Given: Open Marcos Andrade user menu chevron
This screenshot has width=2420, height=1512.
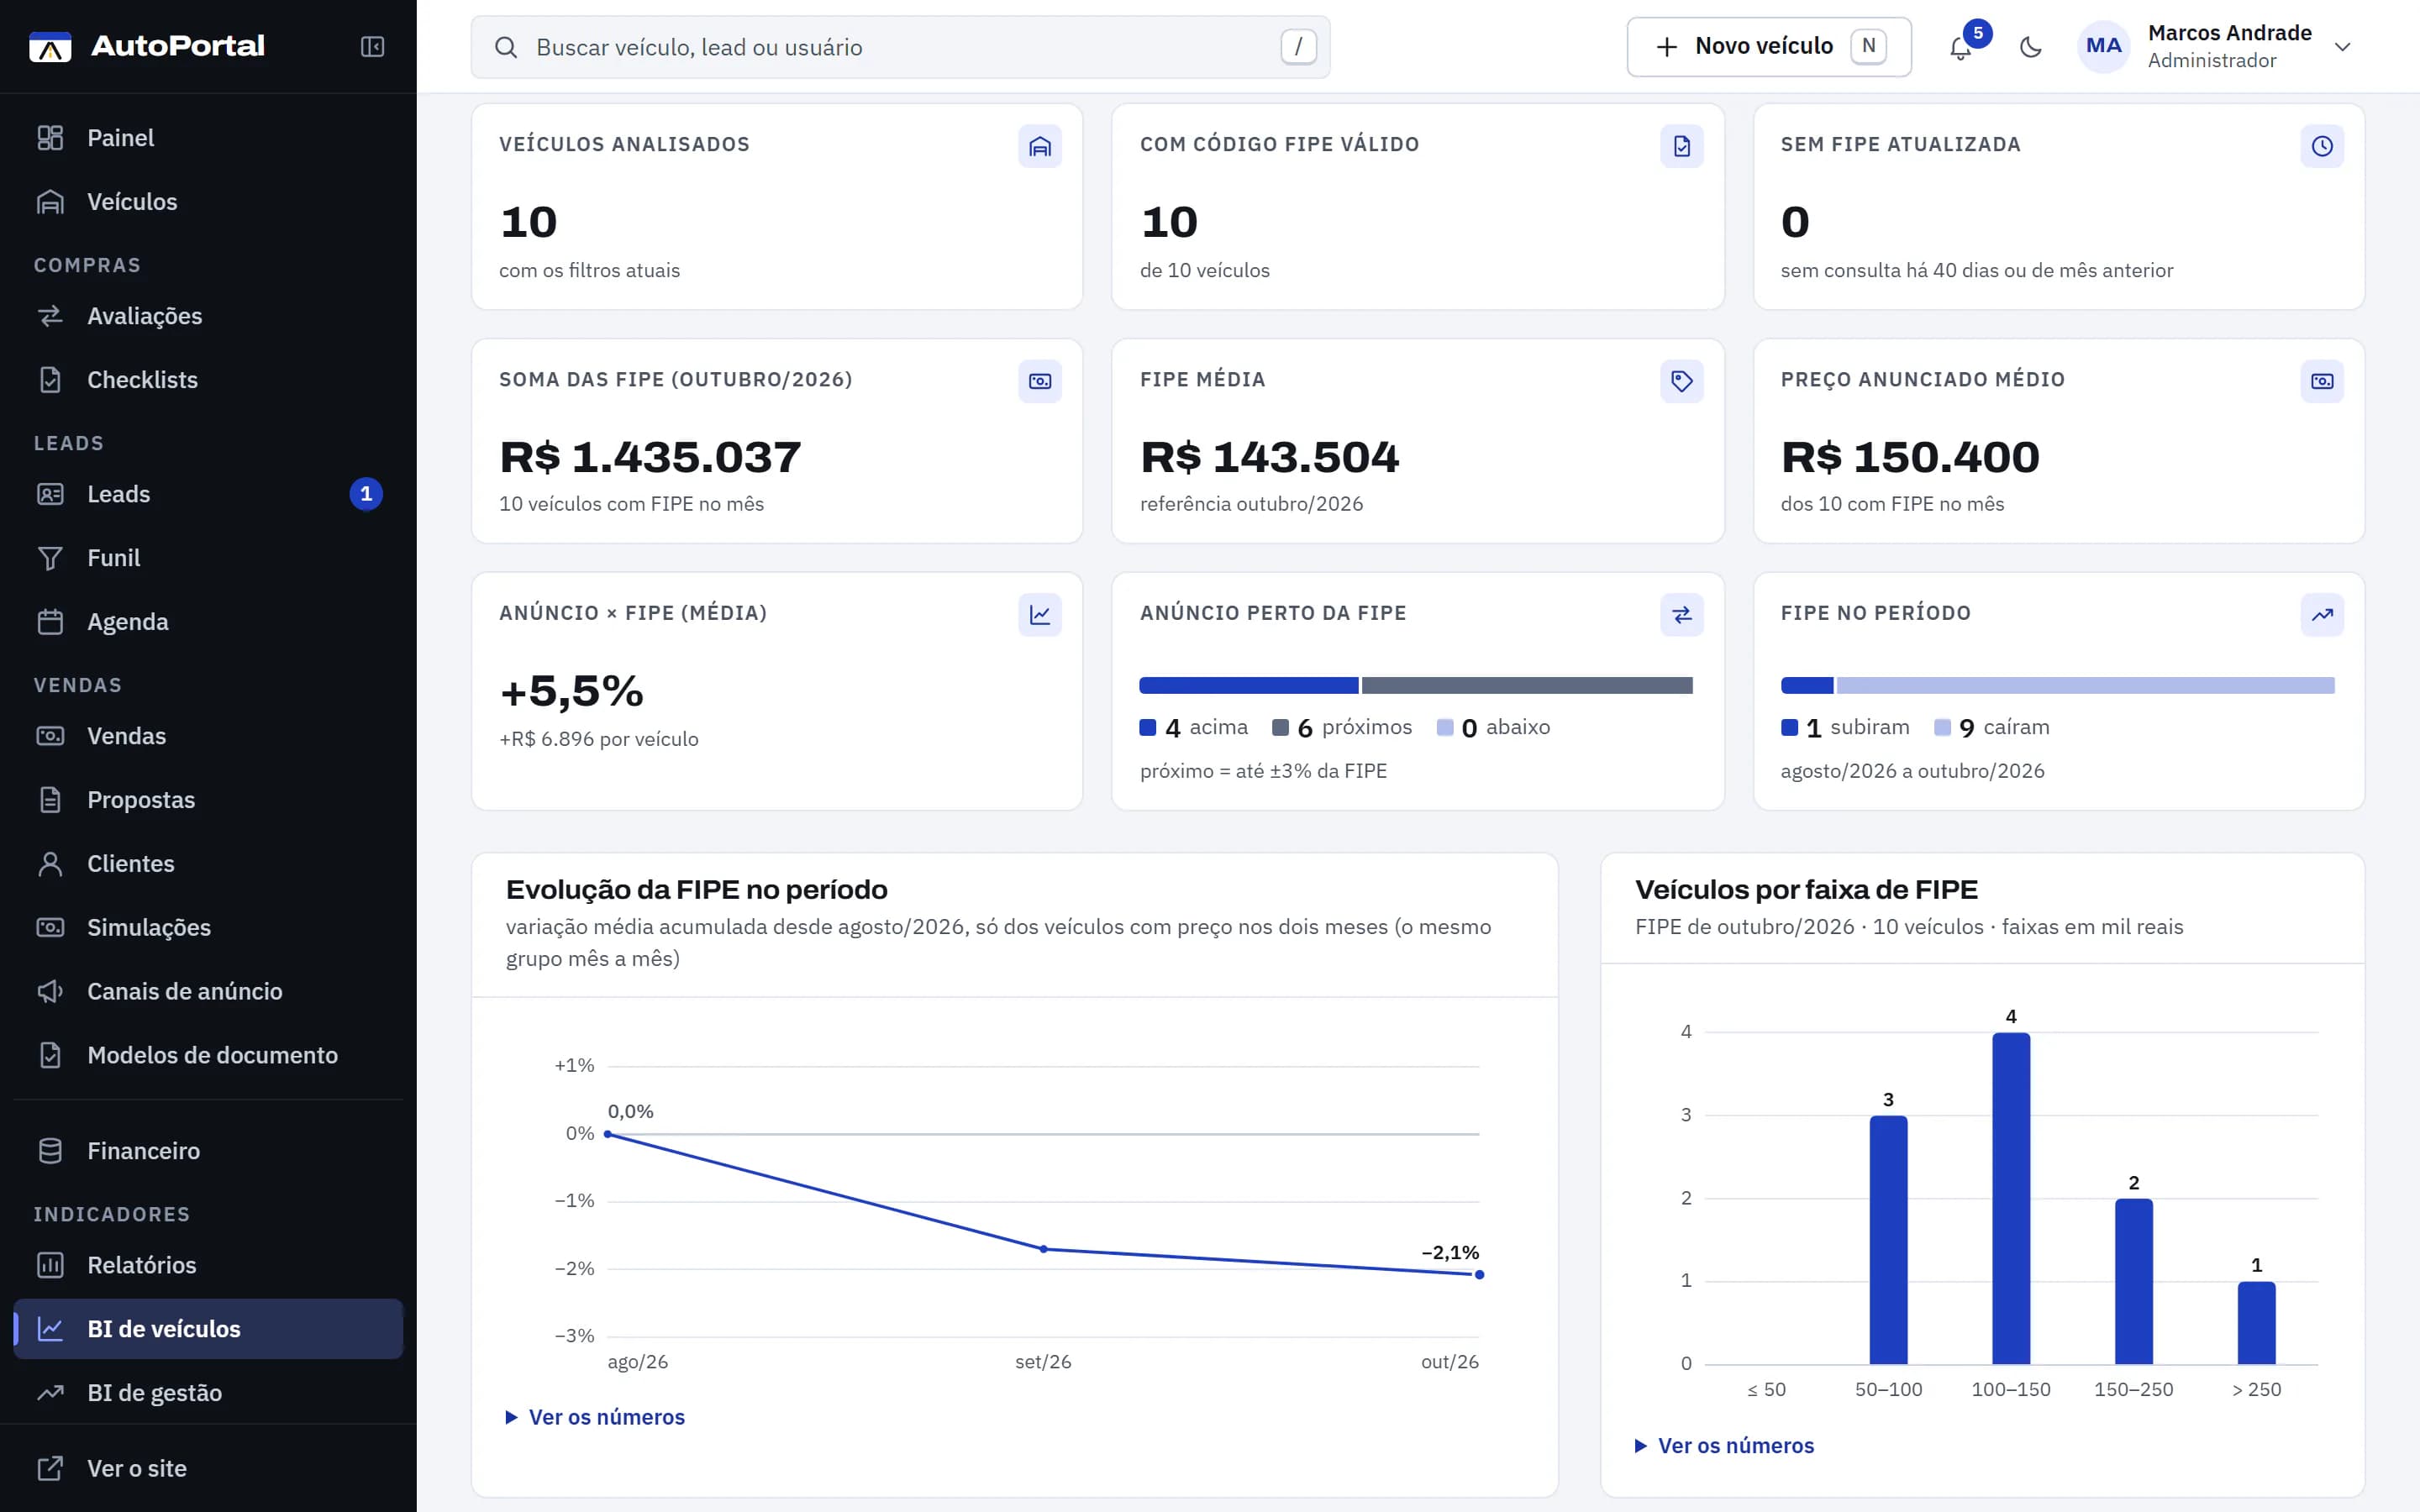Looking at the screenshot, I should pos(2342,47).
